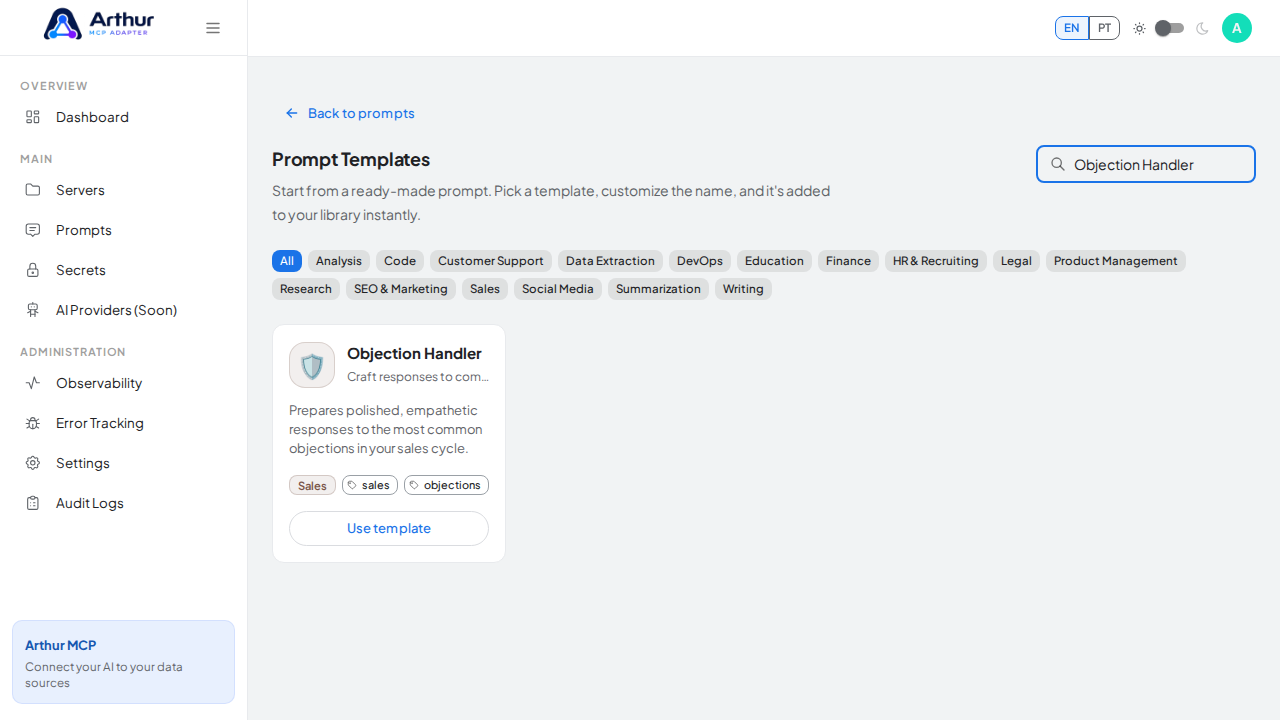This screenshot has height=720, width=1280.
Task: Open the Error Tracking page
Action: 123,423
